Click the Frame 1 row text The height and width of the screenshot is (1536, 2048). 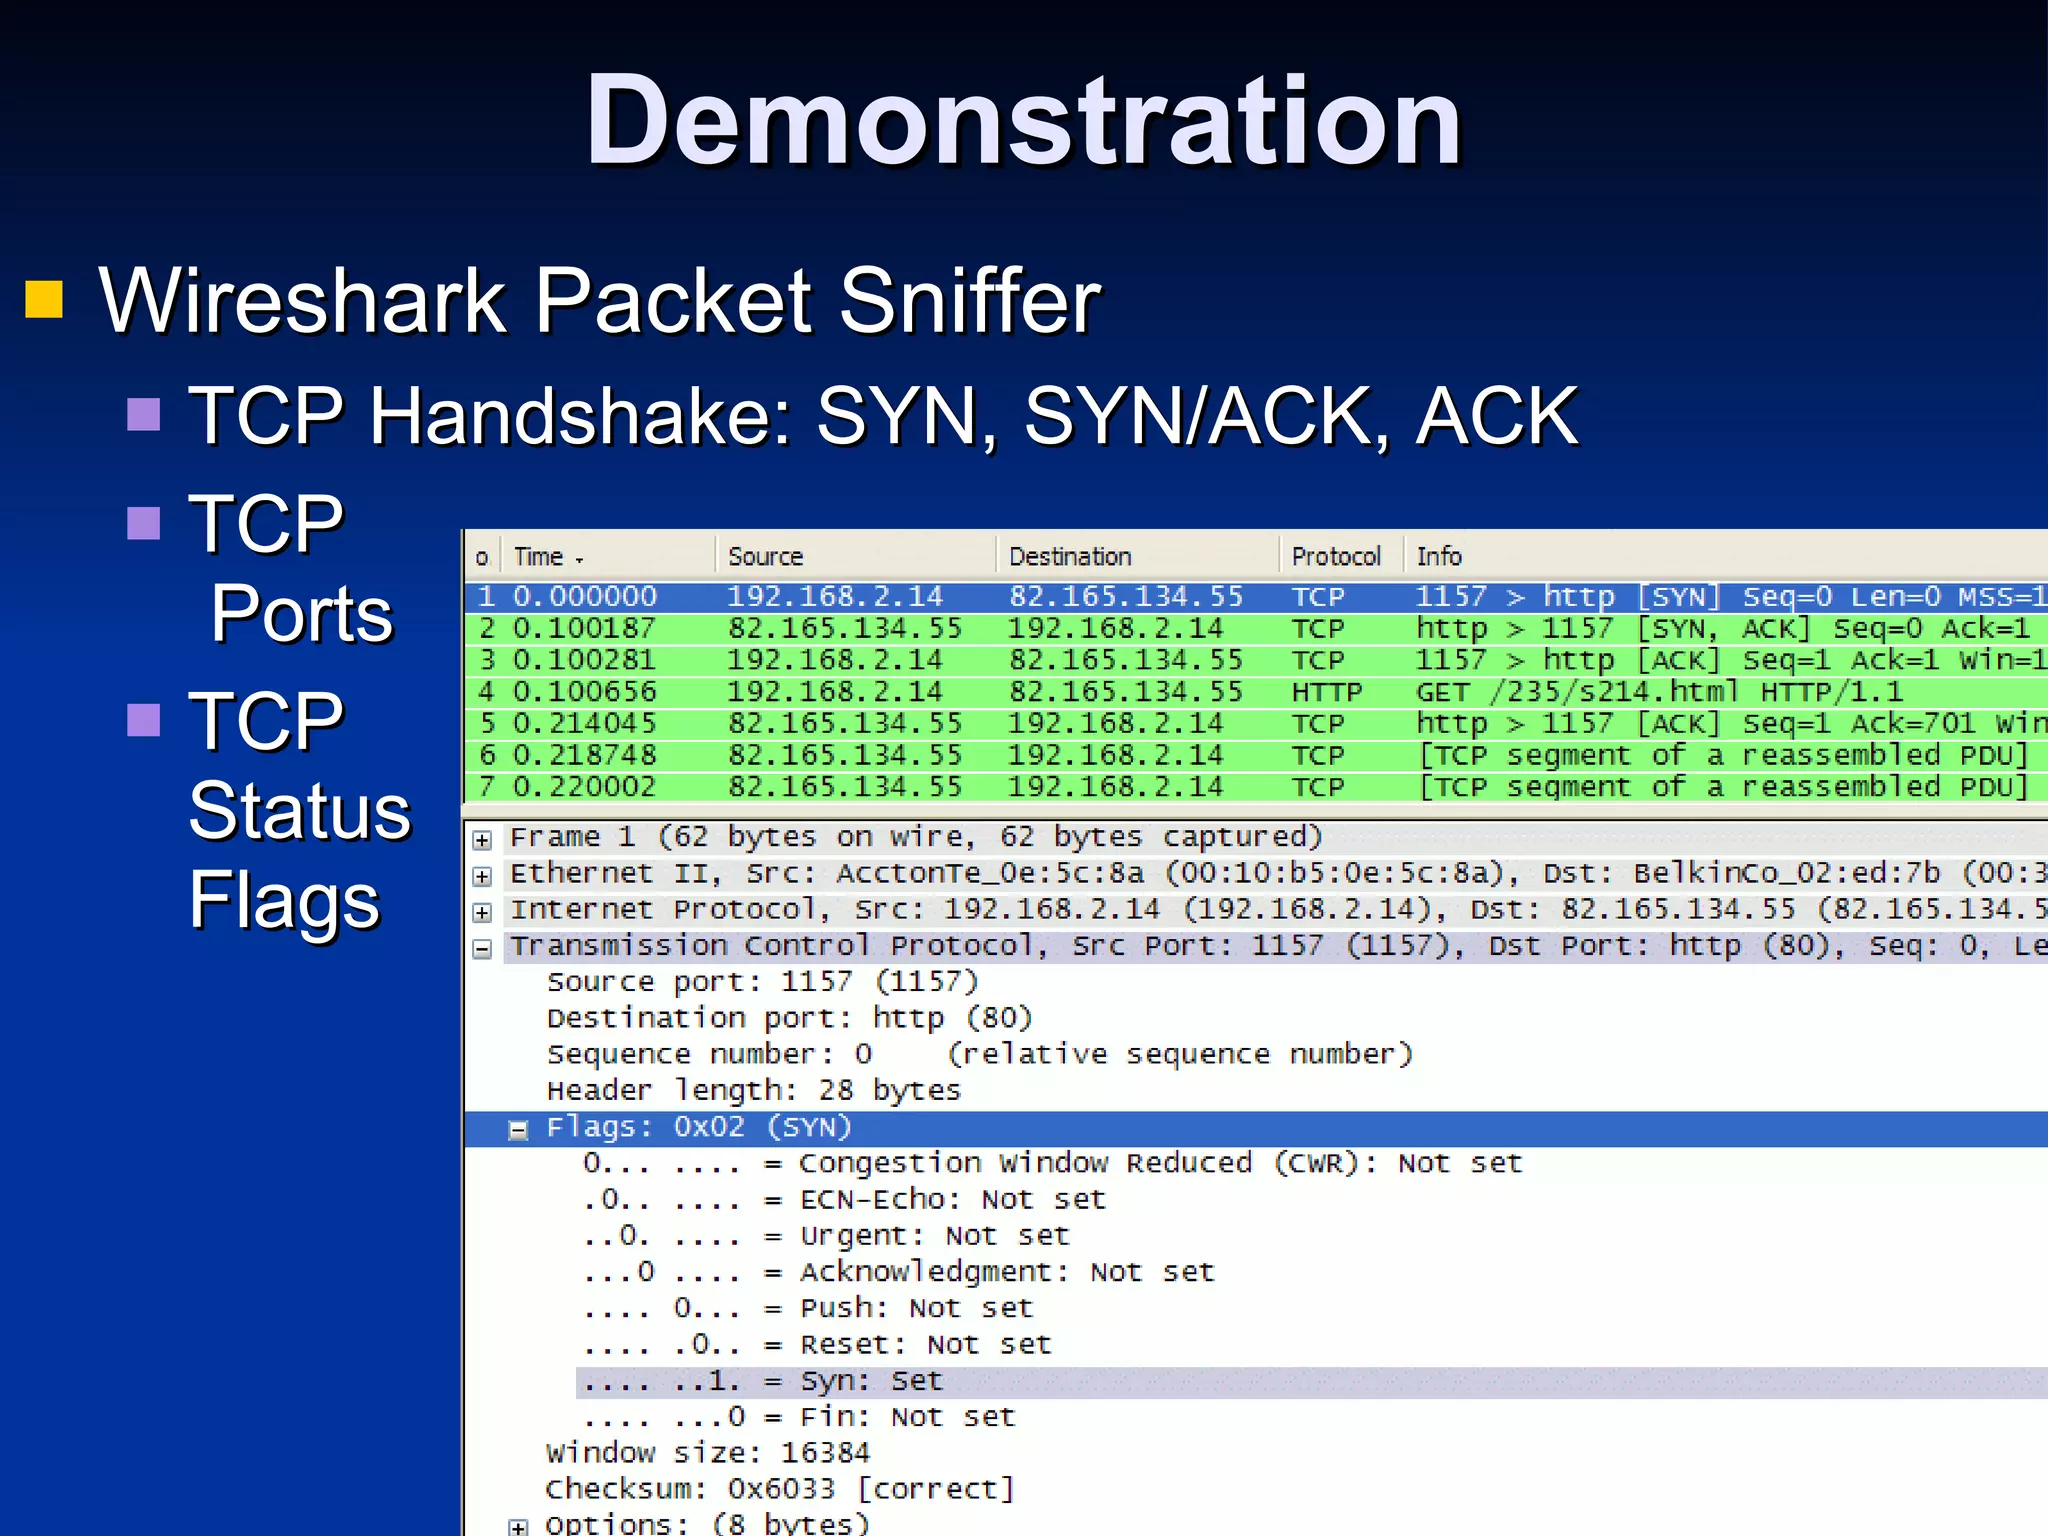(916, 837)
